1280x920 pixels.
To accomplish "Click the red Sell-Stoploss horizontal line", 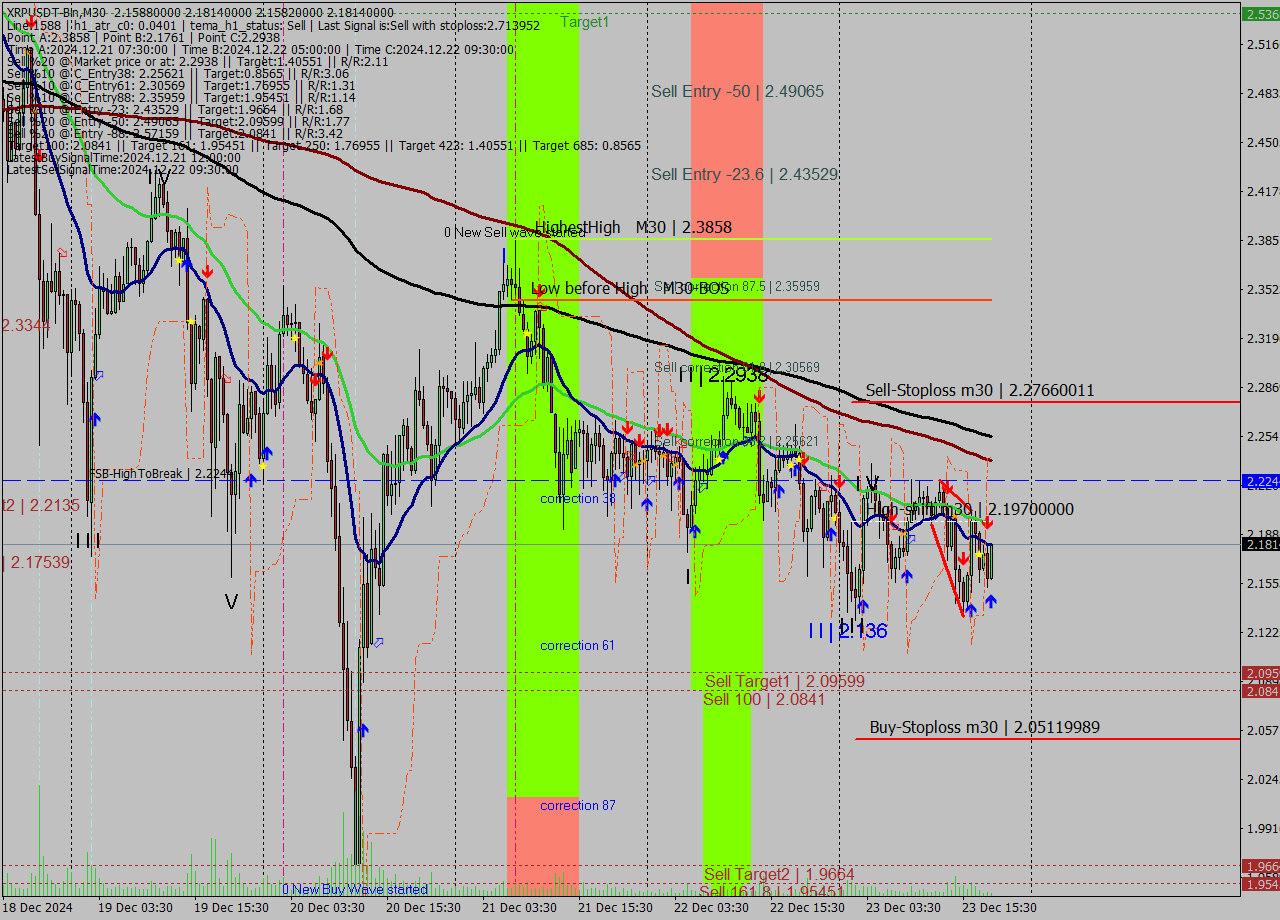I will pyautogui.click(x=1045, y=402).
